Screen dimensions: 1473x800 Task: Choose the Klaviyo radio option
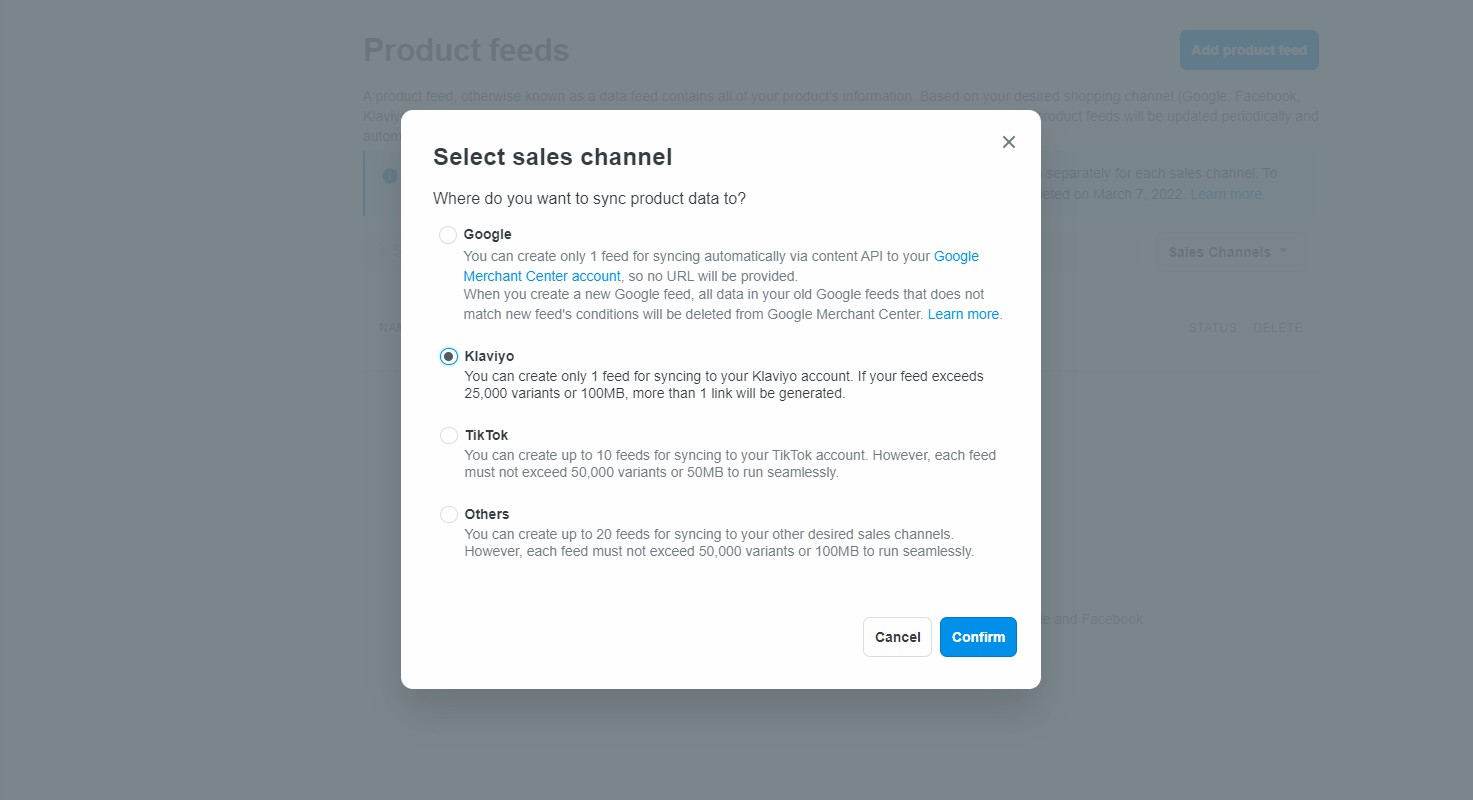pyautogui.click(x=449, y=357)
